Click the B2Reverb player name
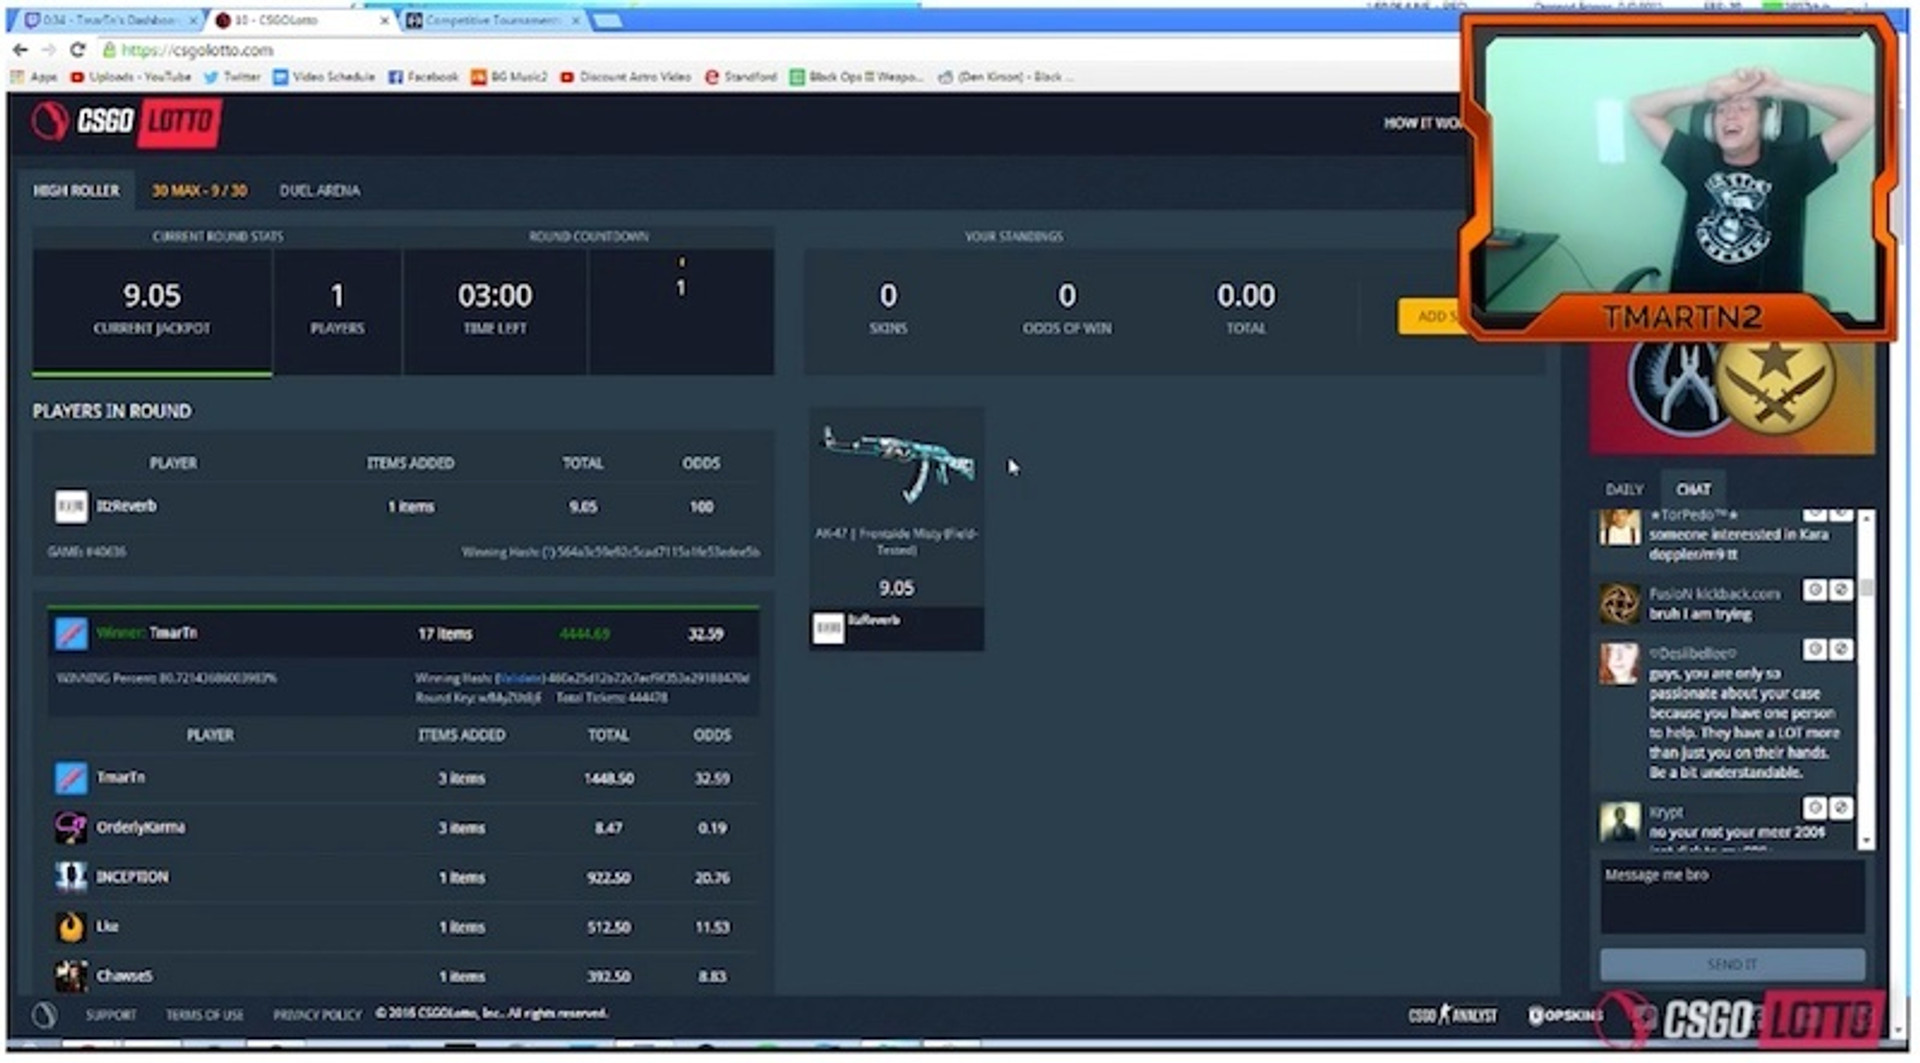Image resolution: width=1920 pixels, height=1063 pixels. [x=126, y=506]
